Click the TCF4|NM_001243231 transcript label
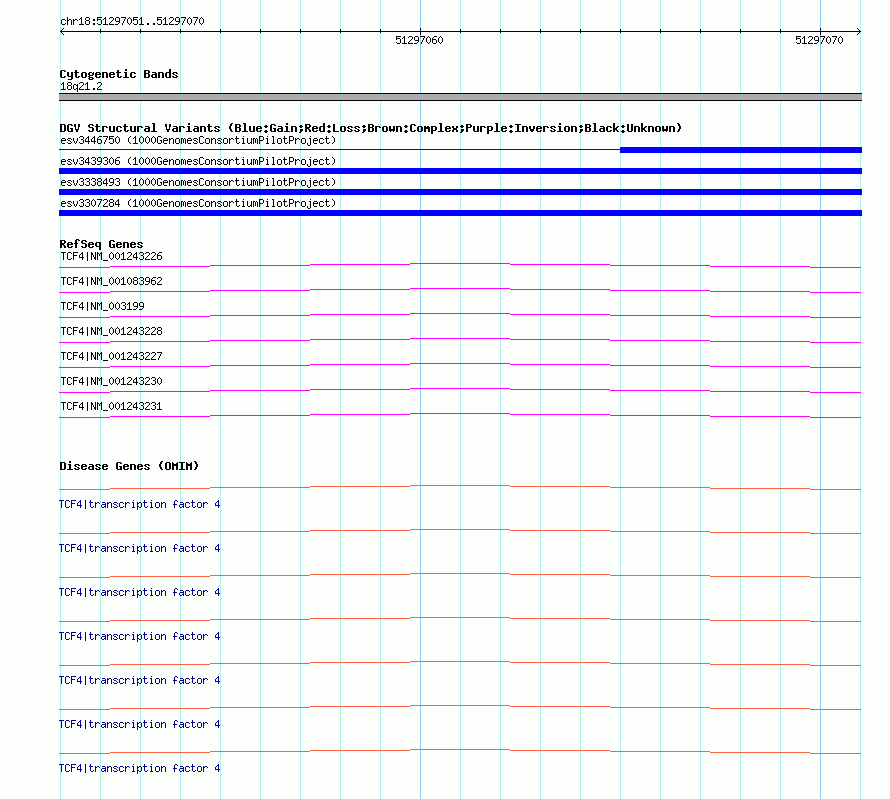 [x=111, y=406]
